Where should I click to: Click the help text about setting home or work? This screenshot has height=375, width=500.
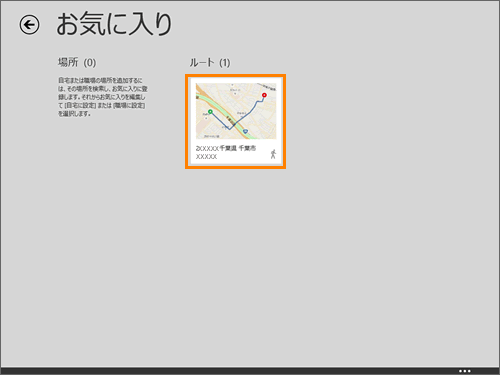(x=103, y=97)
